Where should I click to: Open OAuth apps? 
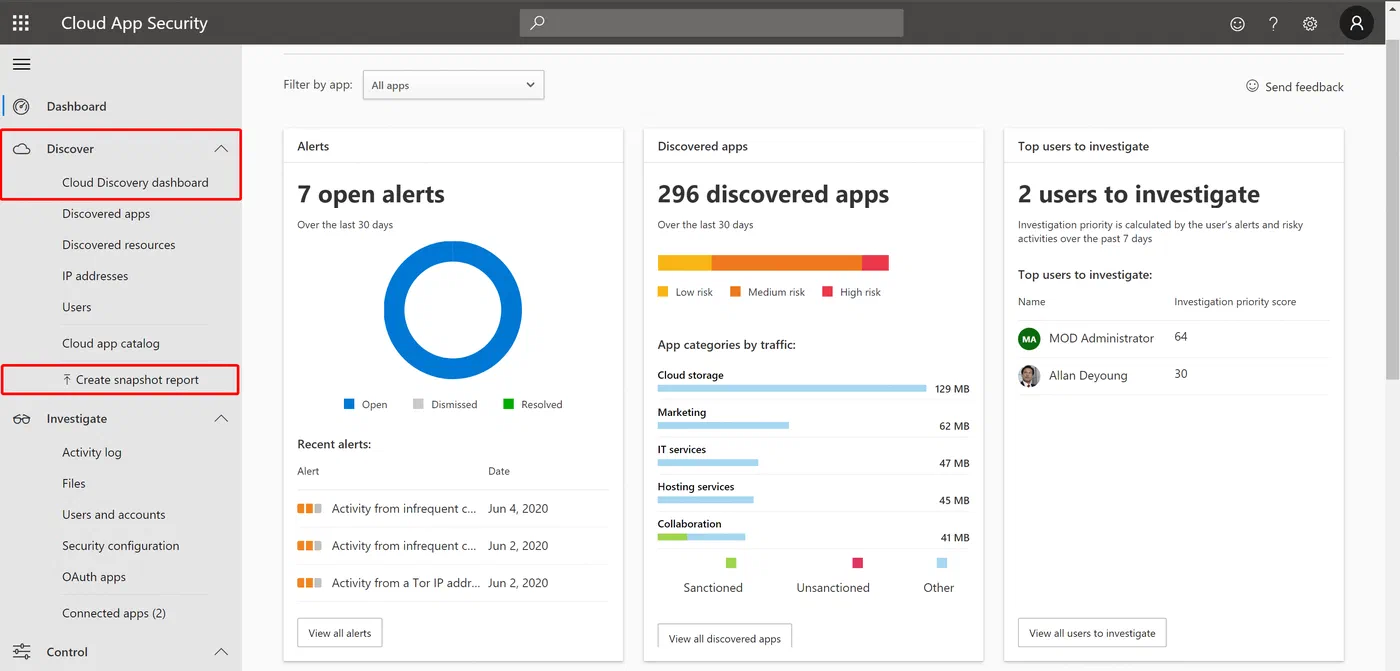[94, 577]
